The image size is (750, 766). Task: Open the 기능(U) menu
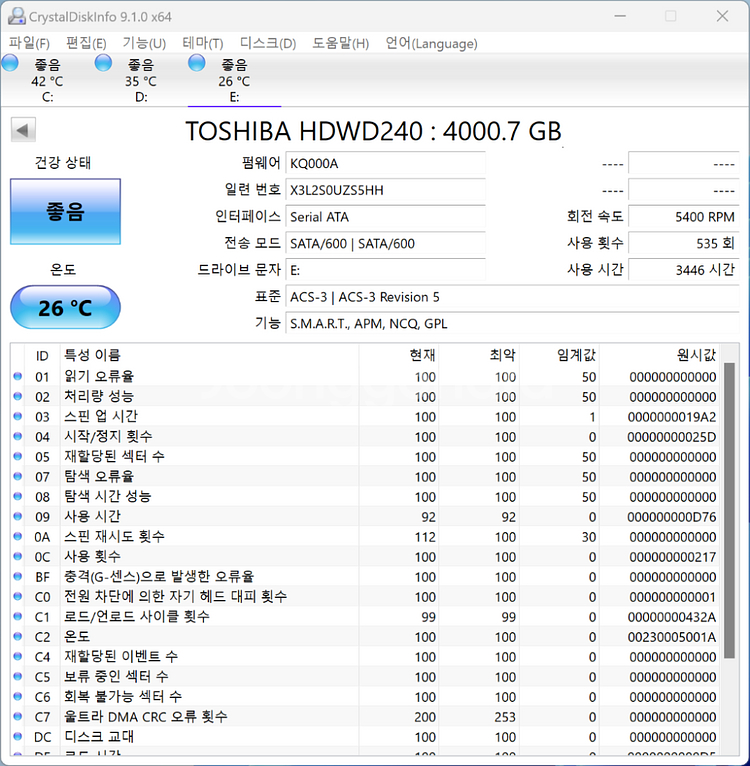tap(144, 43)
